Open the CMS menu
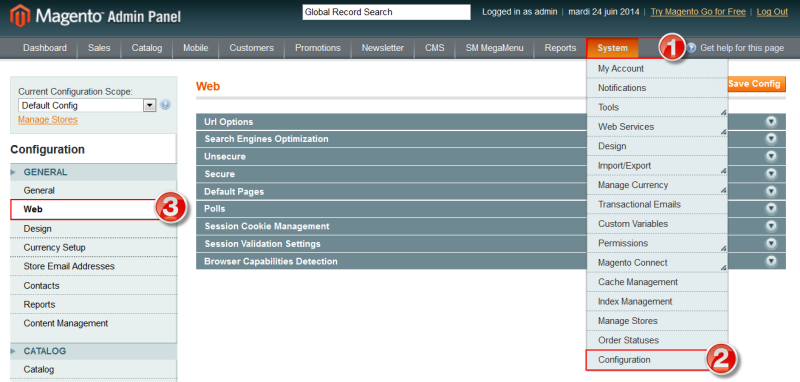 pos(435,48)
